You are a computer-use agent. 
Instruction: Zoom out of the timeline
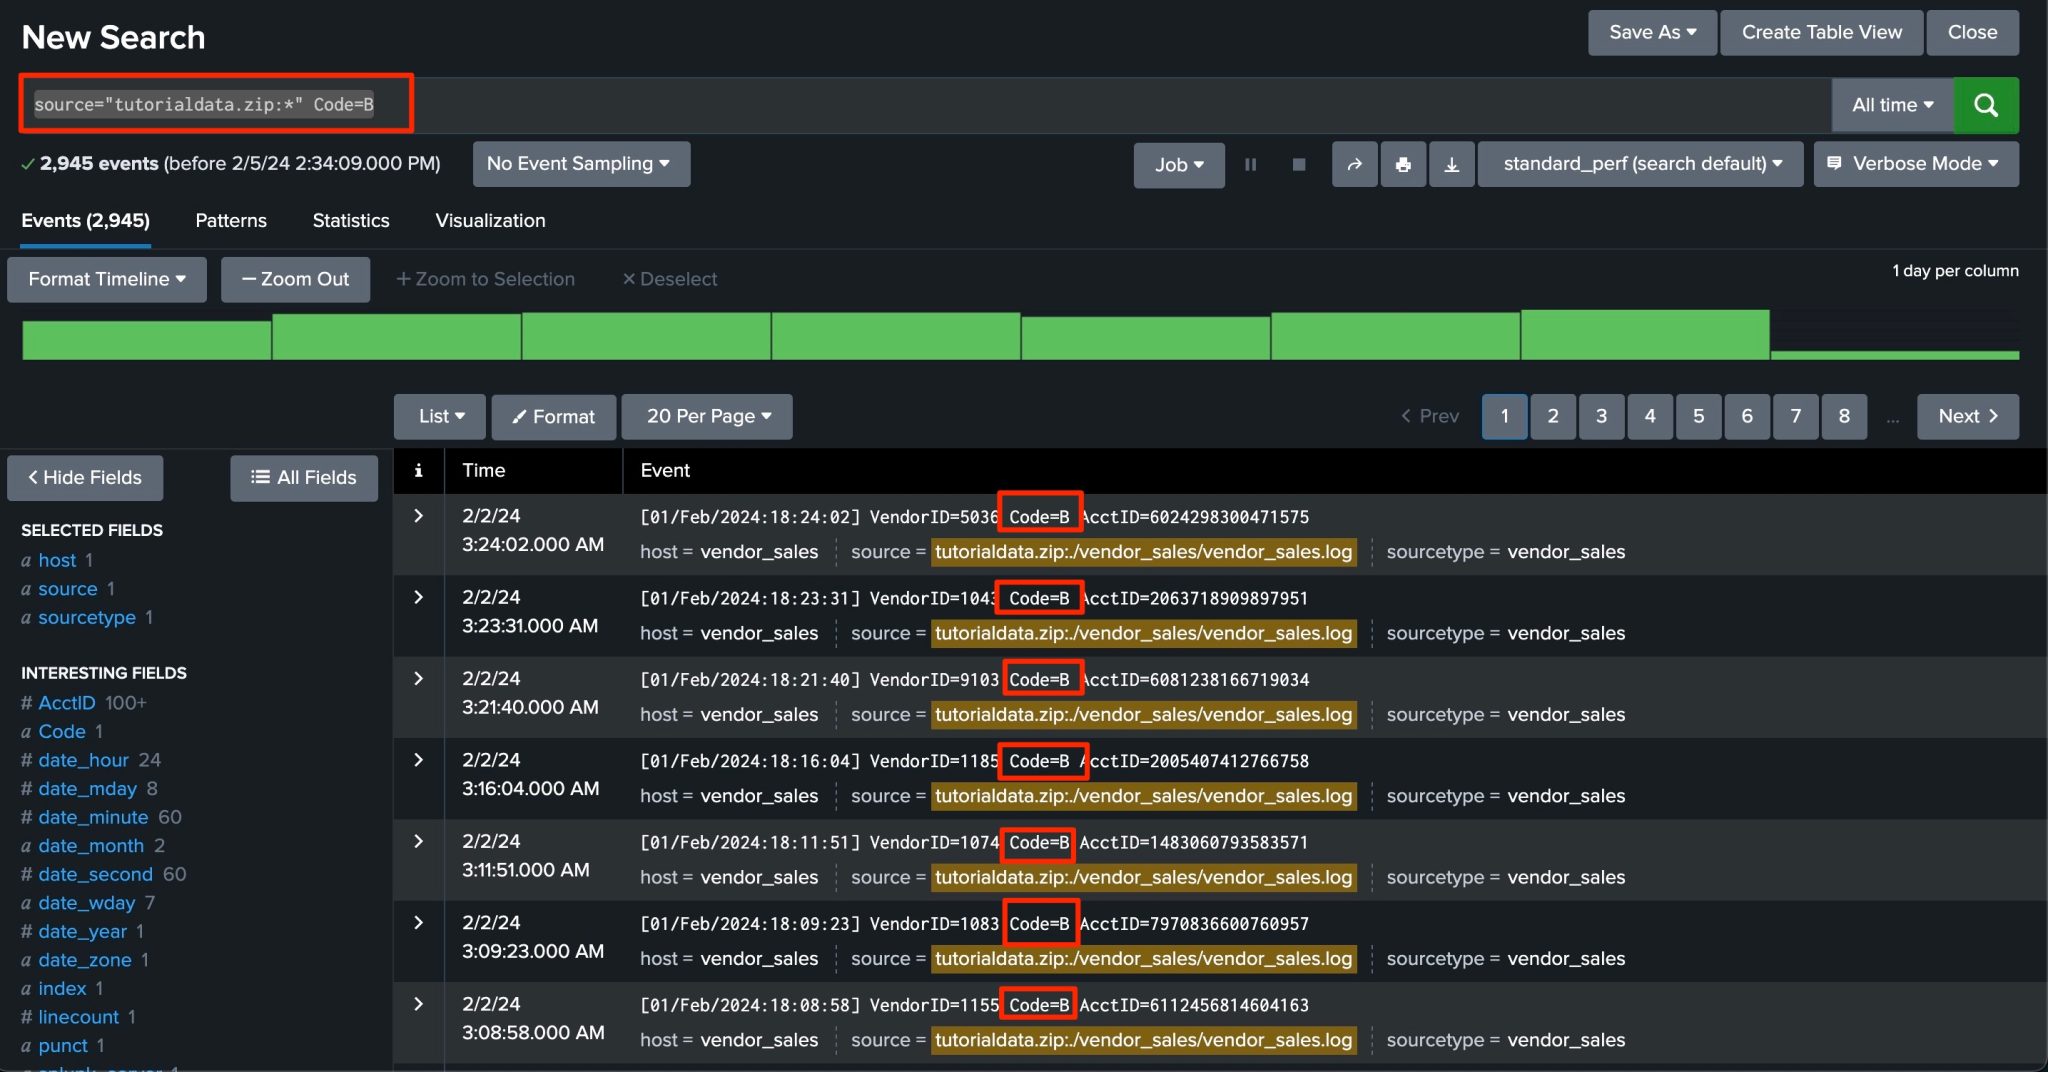295,279
